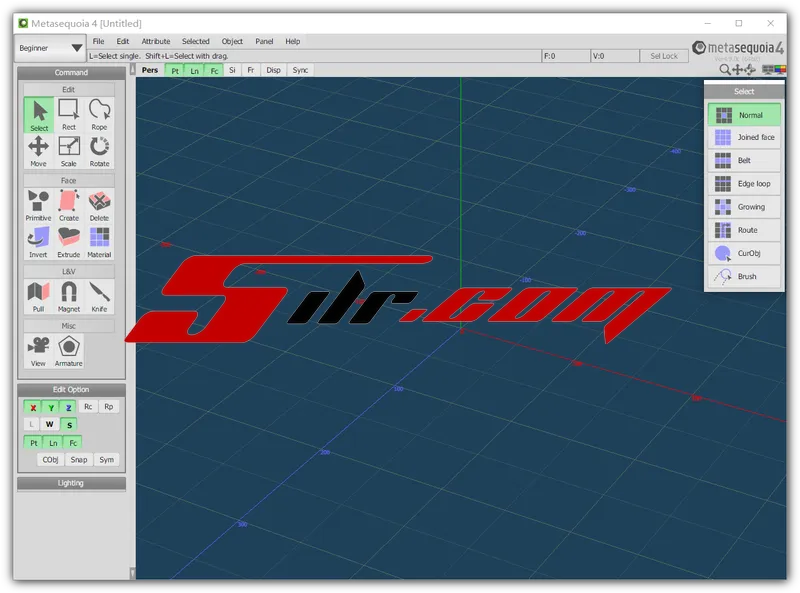
Task: Collapse the Command panel header
Action: [x=71, y=73]
